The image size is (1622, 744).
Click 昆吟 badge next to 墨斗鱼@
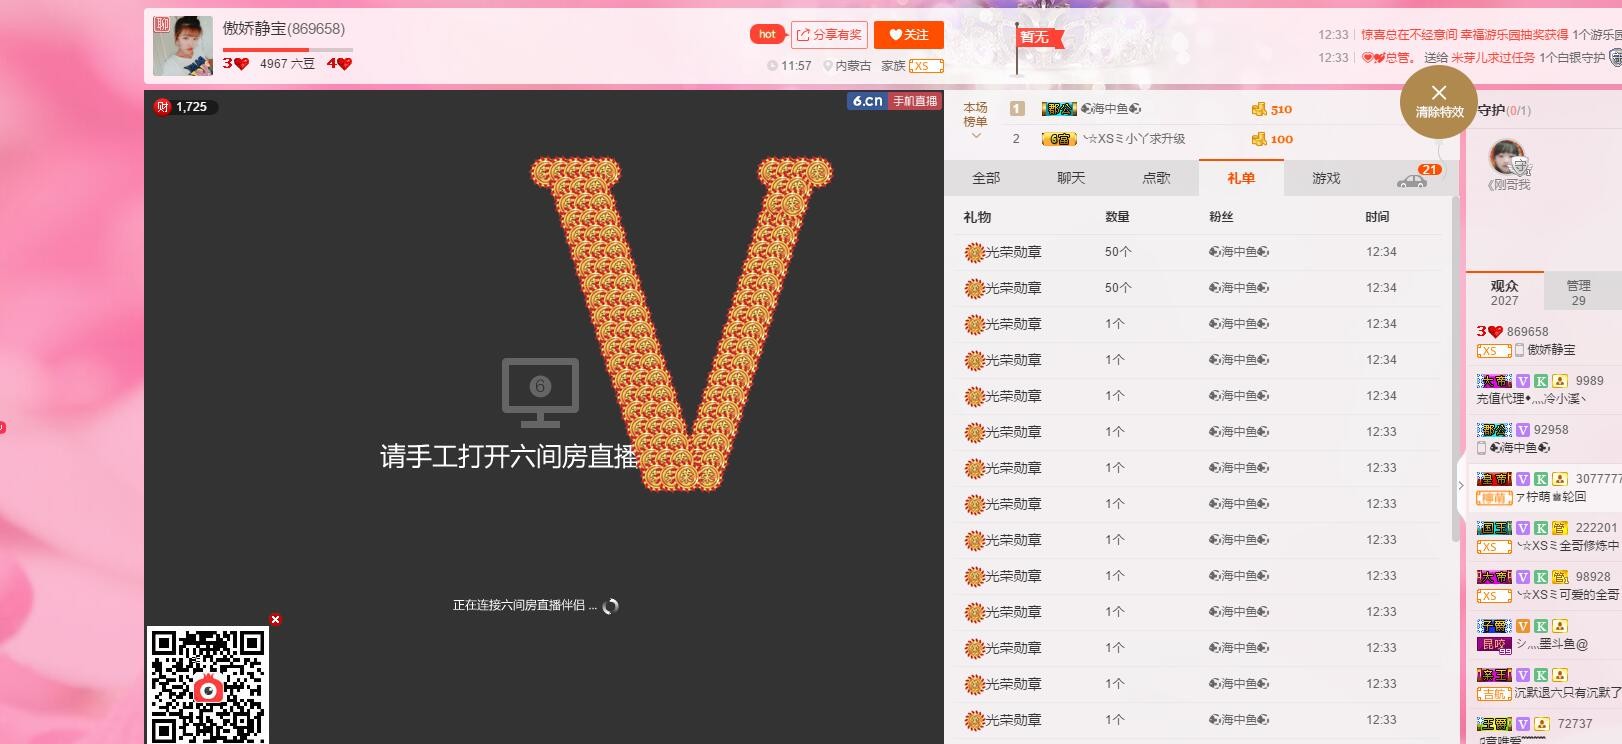coord(1494,644)
